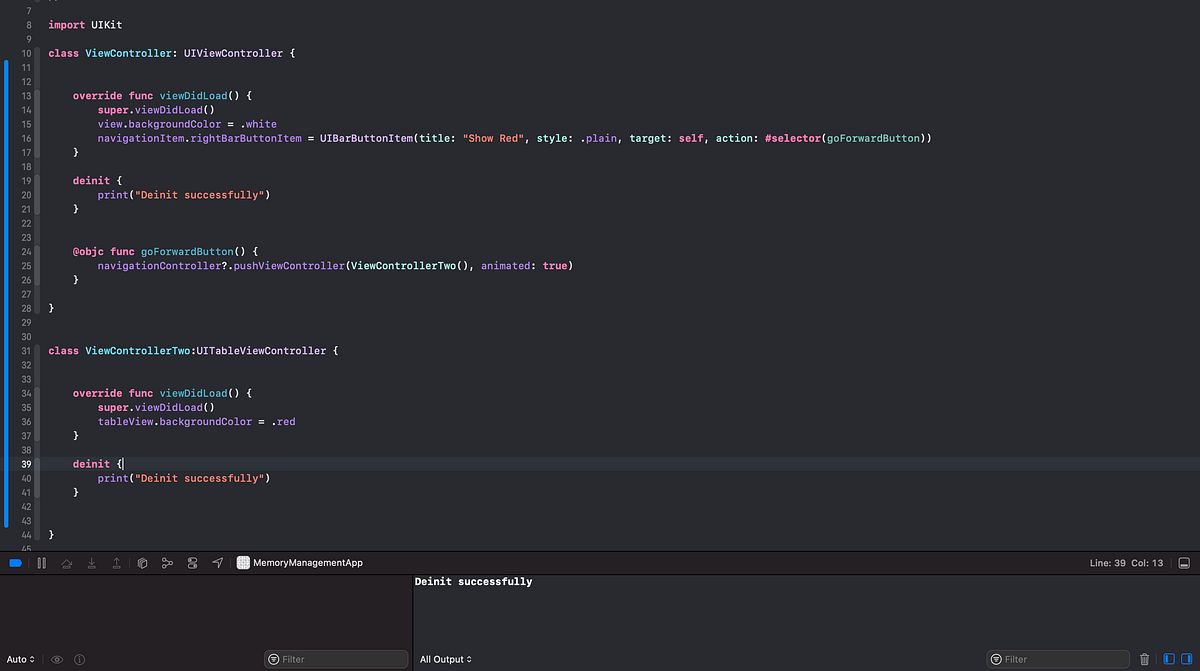Image resolution: width=1200 pixels, height=671 pixels.
Task: Toggle the console view pane
Action: point(1186,659)
